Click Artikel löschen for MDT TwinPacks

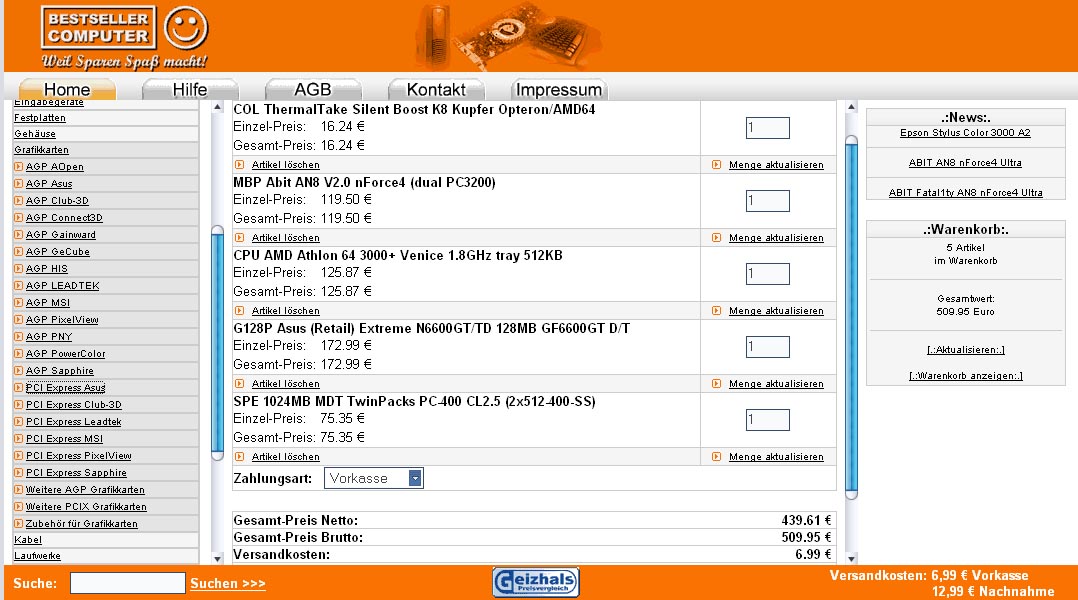click(285, 457)
